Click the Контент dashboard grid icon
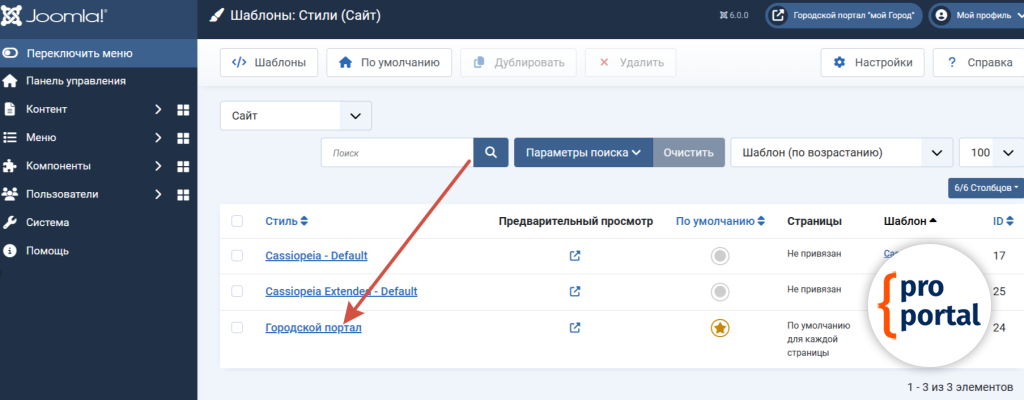1024x400 pixels. tap(183, 109)
